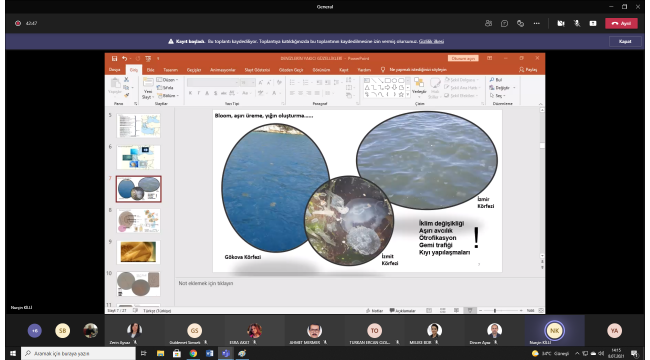Select slide 5 thumbnail
Viewport: 650px width, 360px height.
point(138,126)
